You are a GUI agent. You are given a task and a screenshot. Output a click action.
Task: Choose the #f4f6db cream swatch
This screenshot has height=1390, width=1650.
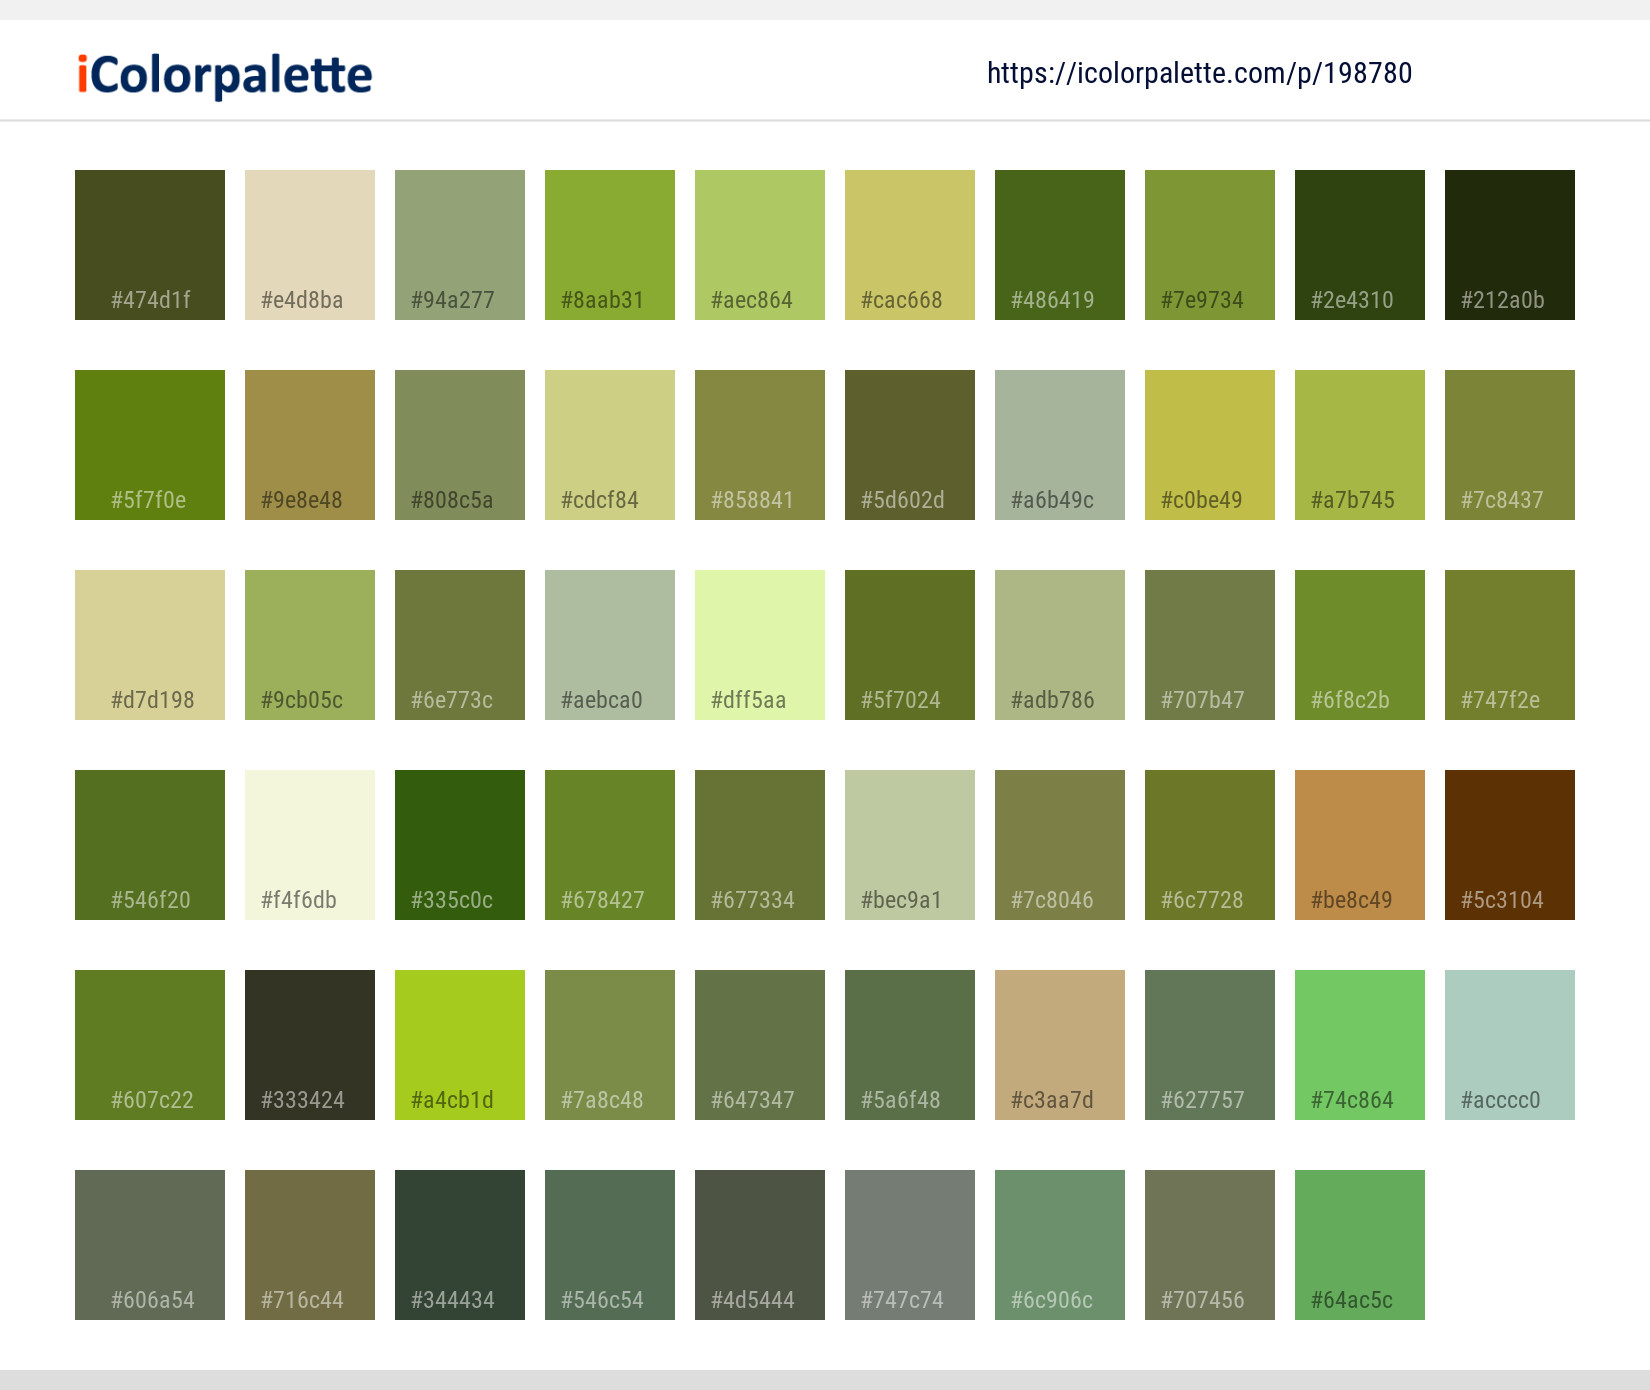(x=310, y=845)
